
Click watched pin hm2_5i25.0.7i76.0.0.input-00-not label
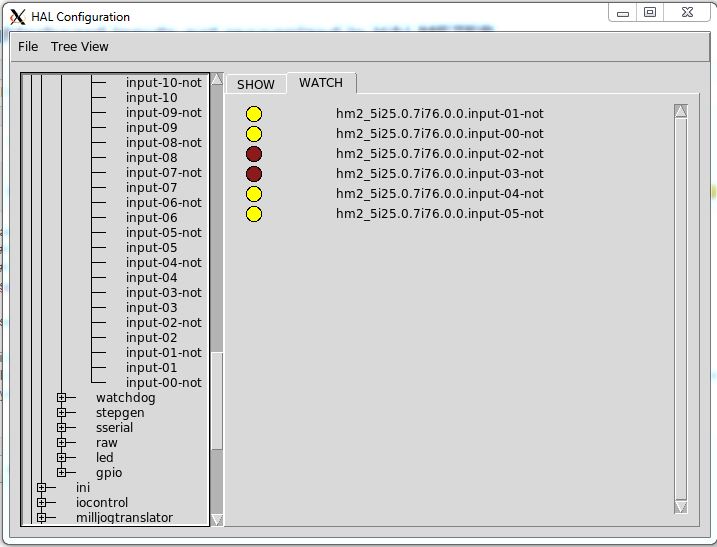[x=439, y=134]
